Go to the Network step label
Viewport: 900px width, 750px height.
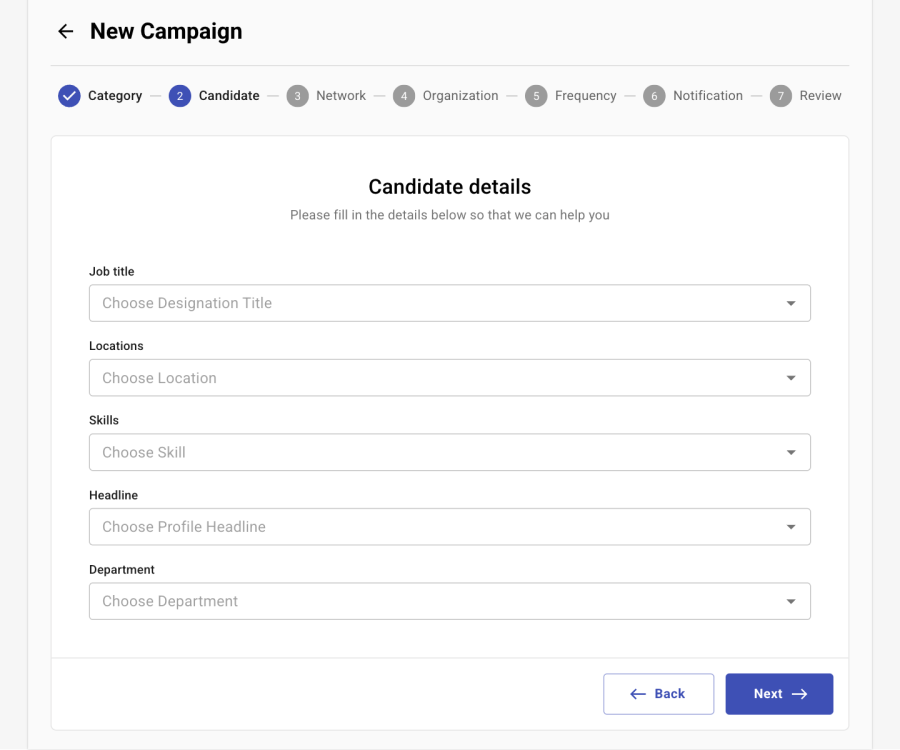341,96
